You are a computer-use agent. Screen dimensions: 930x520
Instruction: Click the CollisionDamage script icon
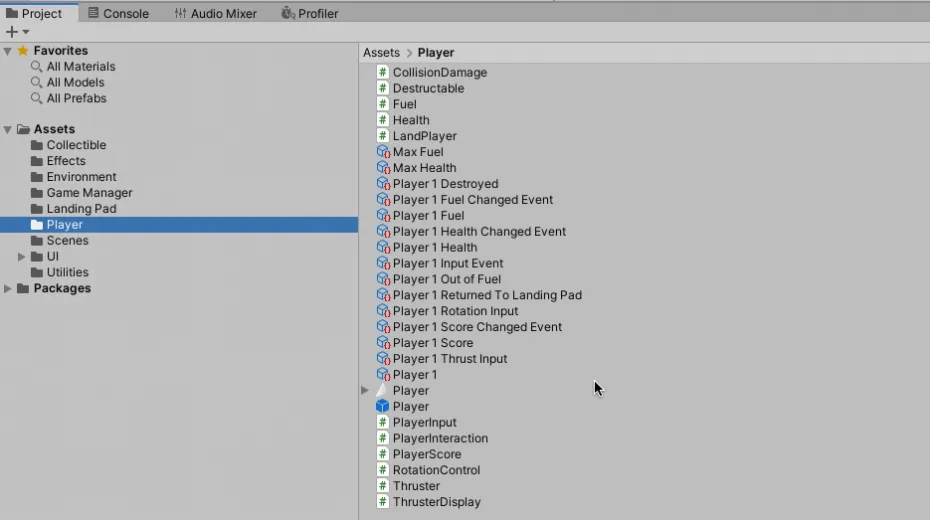[382, 72]
